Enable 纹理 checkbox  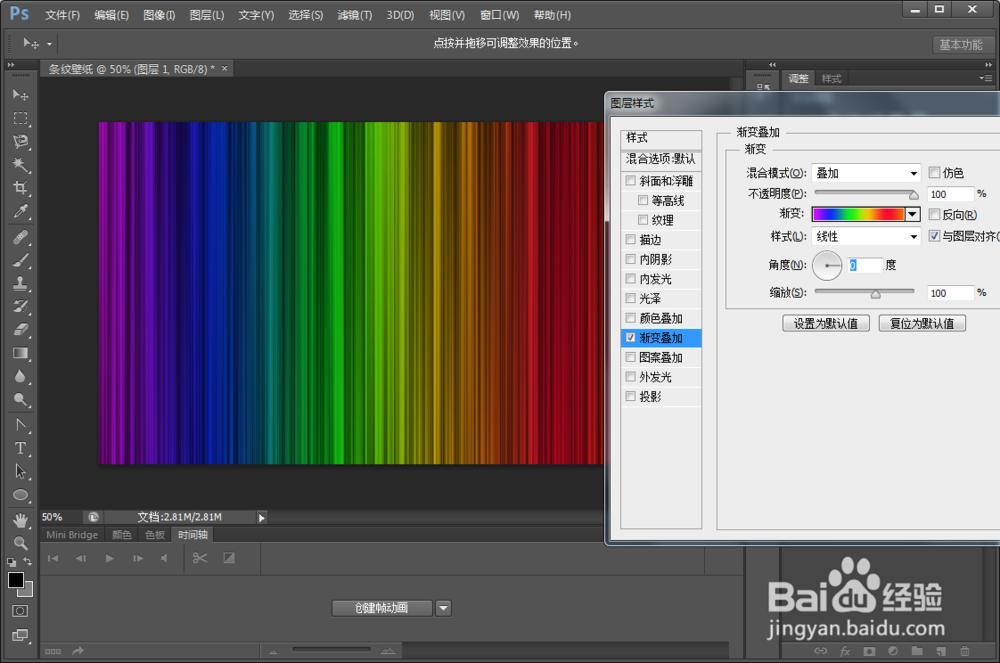coord(643,220)
